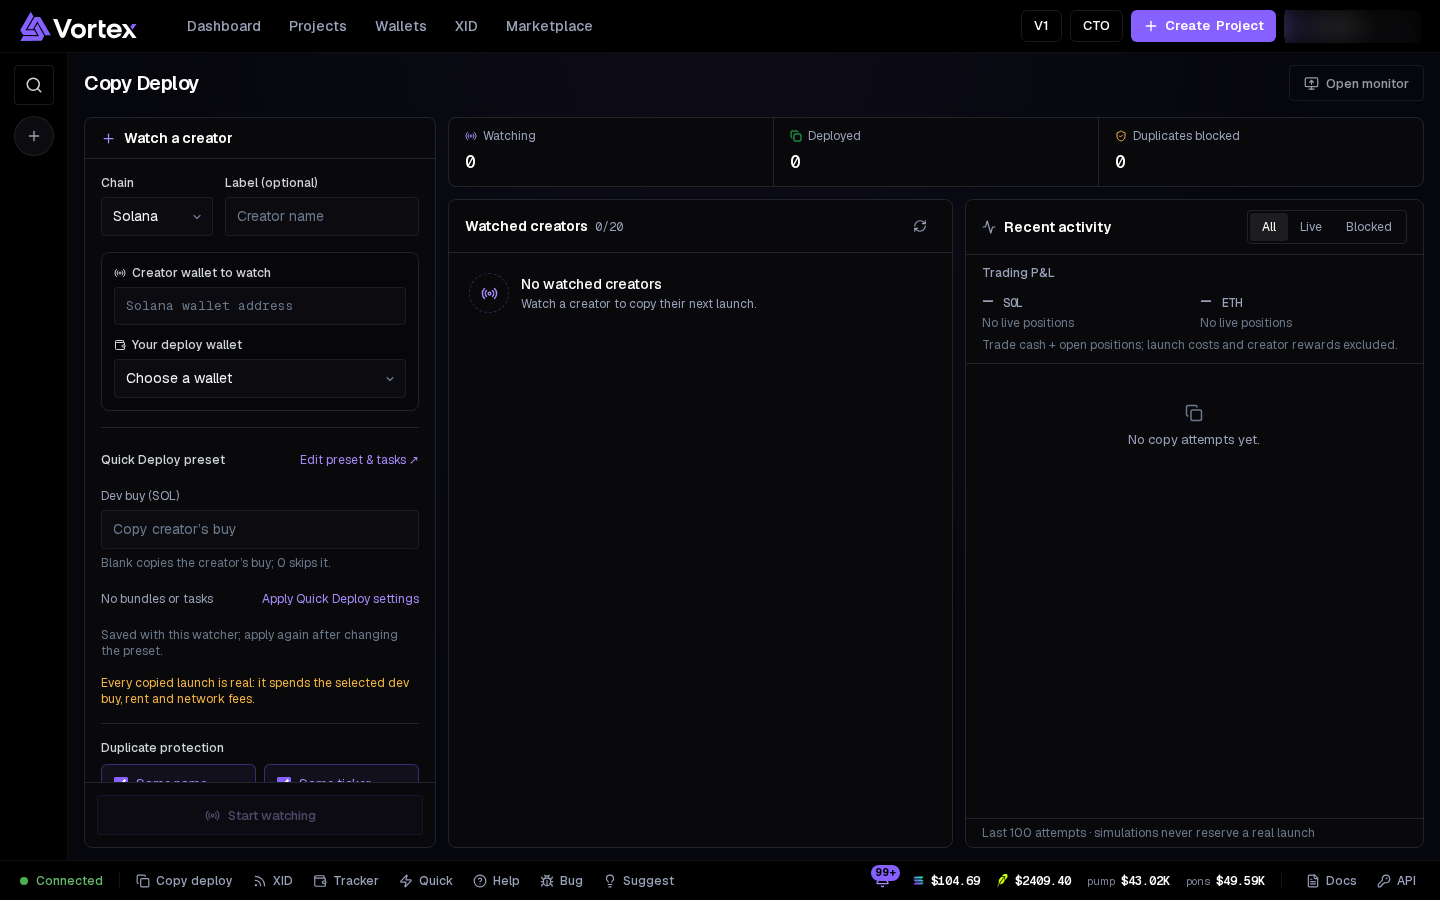Screen dimensions: 1440x900
Task: Open XID feed in footer bar
Action: [x=273, y=881]
